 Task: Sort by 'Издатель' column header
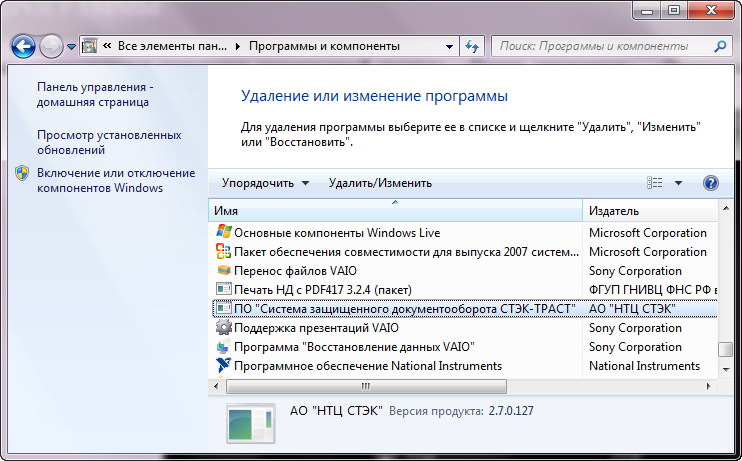[x=650, y=211]
